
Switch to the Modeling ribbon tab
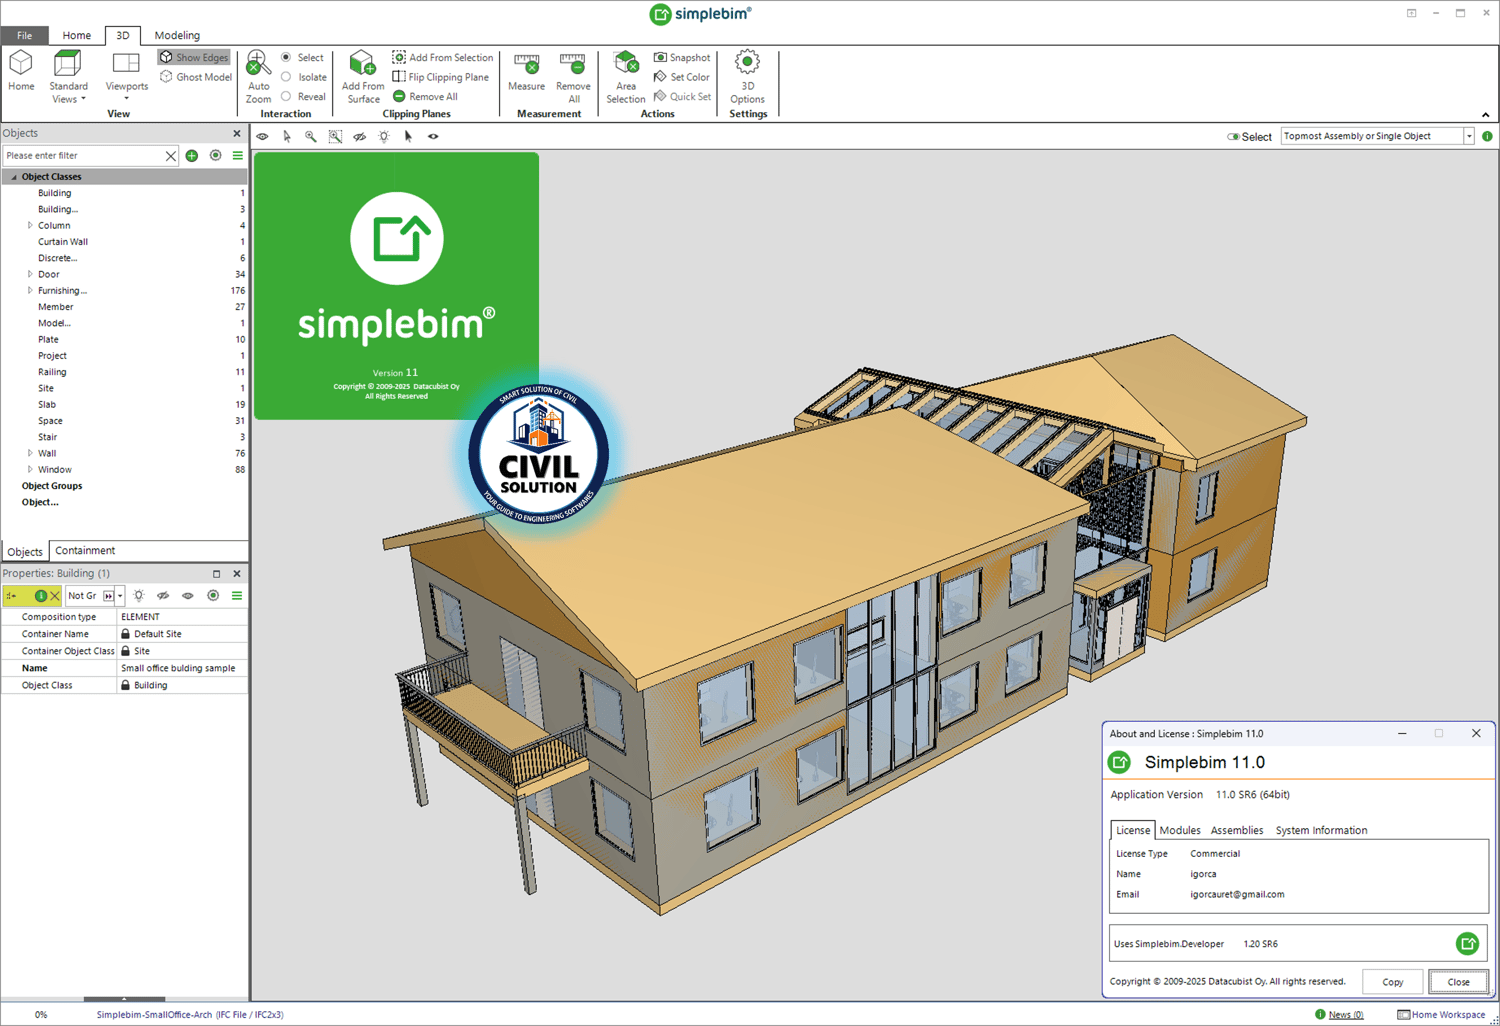tap(177, 35)
